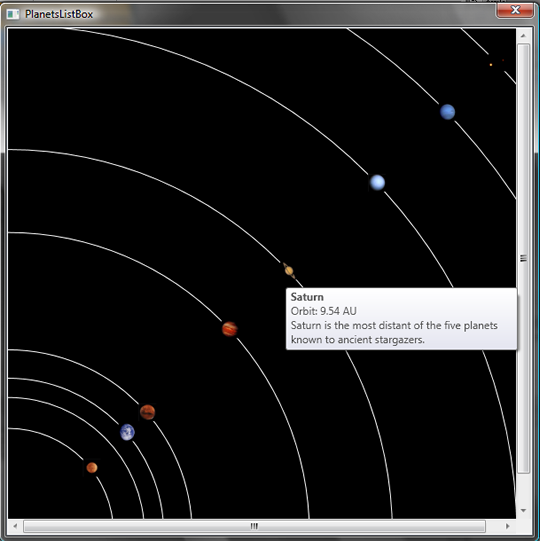Viewport: 540px width, 541px height.
Task: Click the vertical scrollbar up arrow
Action: (523, 36)
